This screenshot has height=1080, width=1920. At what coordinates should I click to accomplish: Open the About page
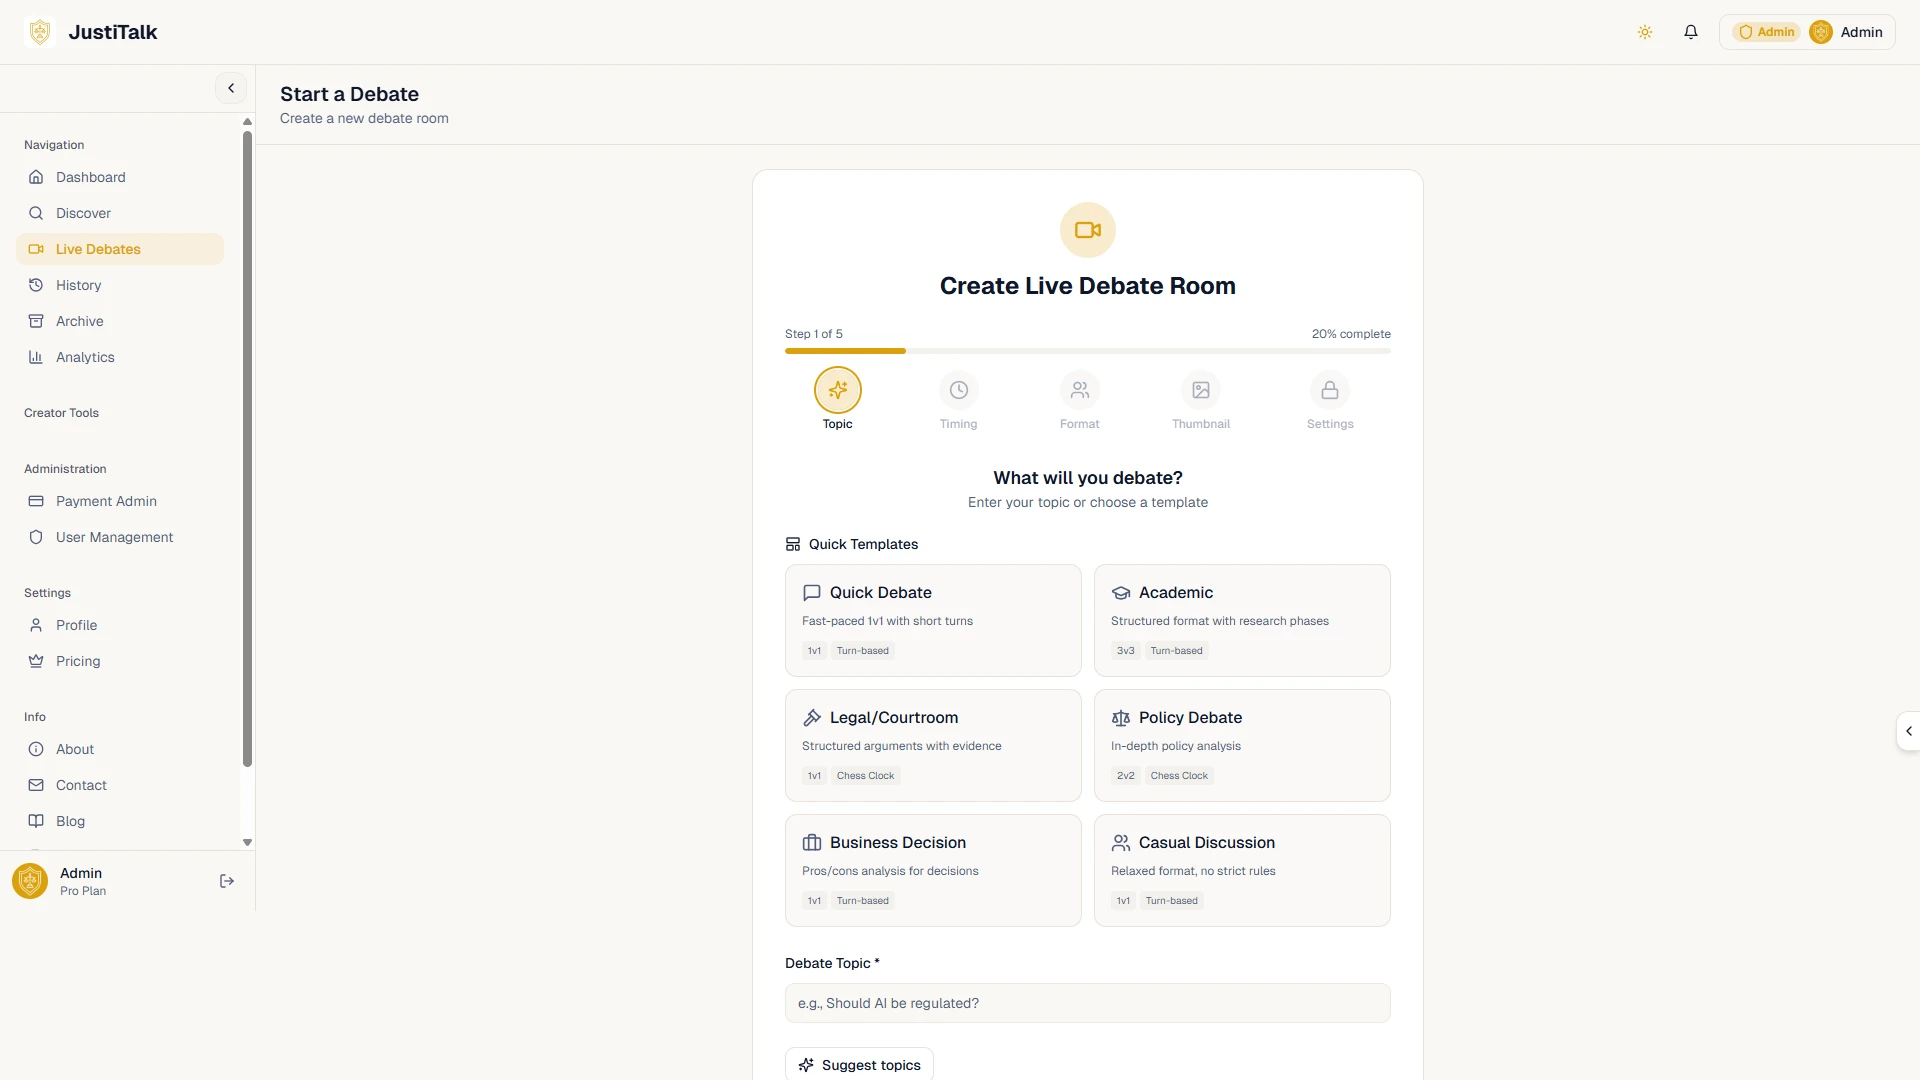pyautogui.click(x=120, y=749)
